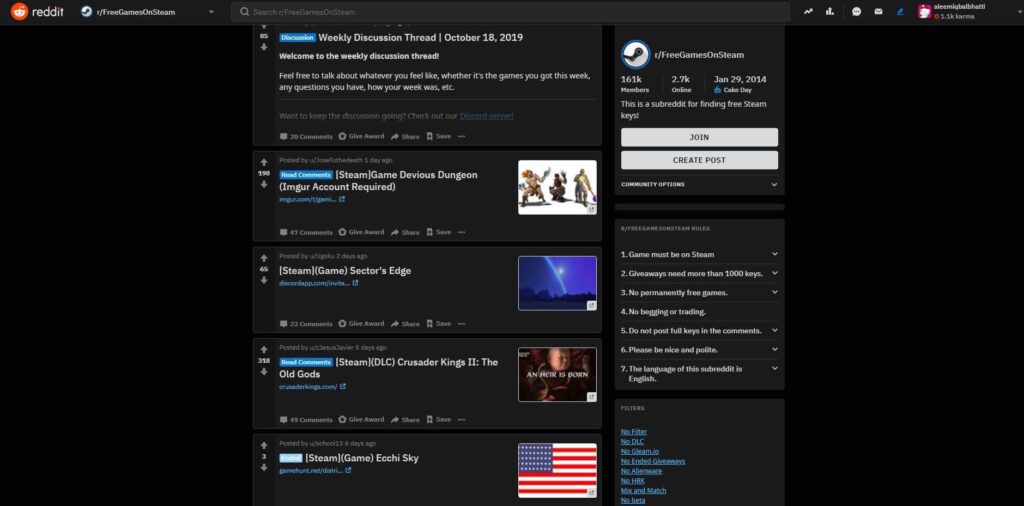Give Award to the Sector's Edge post
The width and height of the screenshot is (1024, 506).
[x=362, y=324]
